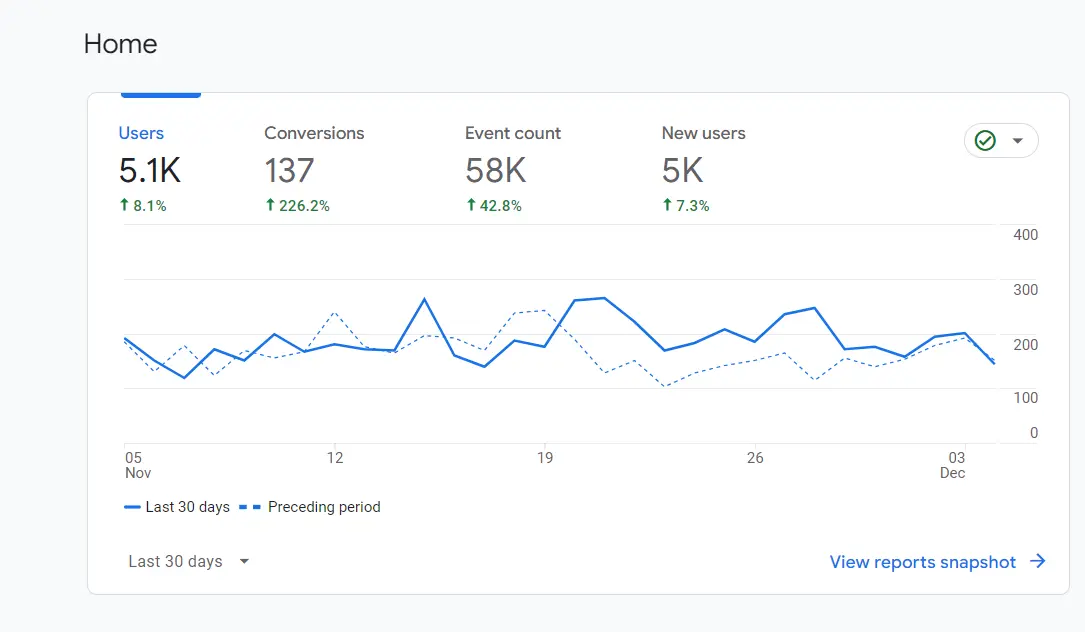Click the green up arrow beside 42.8%

coord(468,205)
